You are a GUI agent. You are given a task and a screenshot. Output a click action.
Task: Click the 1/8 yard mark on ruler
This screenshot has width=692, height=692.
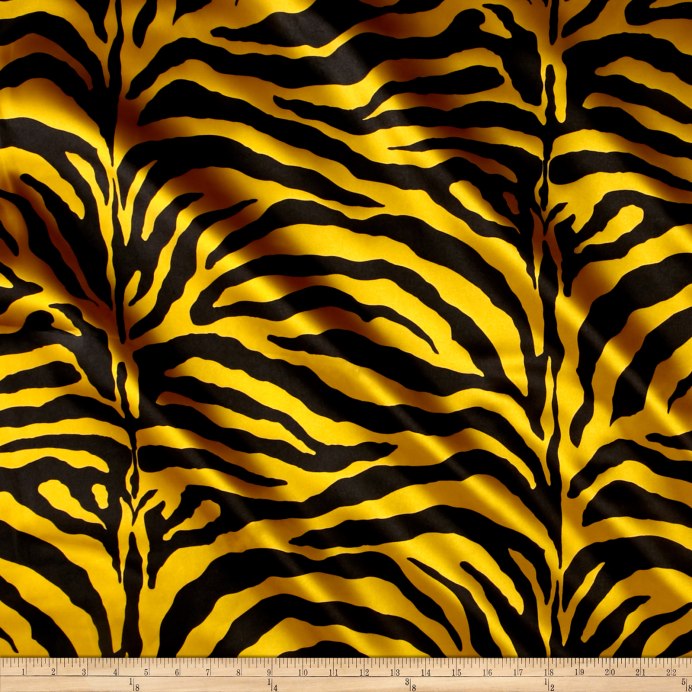click(133, 684)
